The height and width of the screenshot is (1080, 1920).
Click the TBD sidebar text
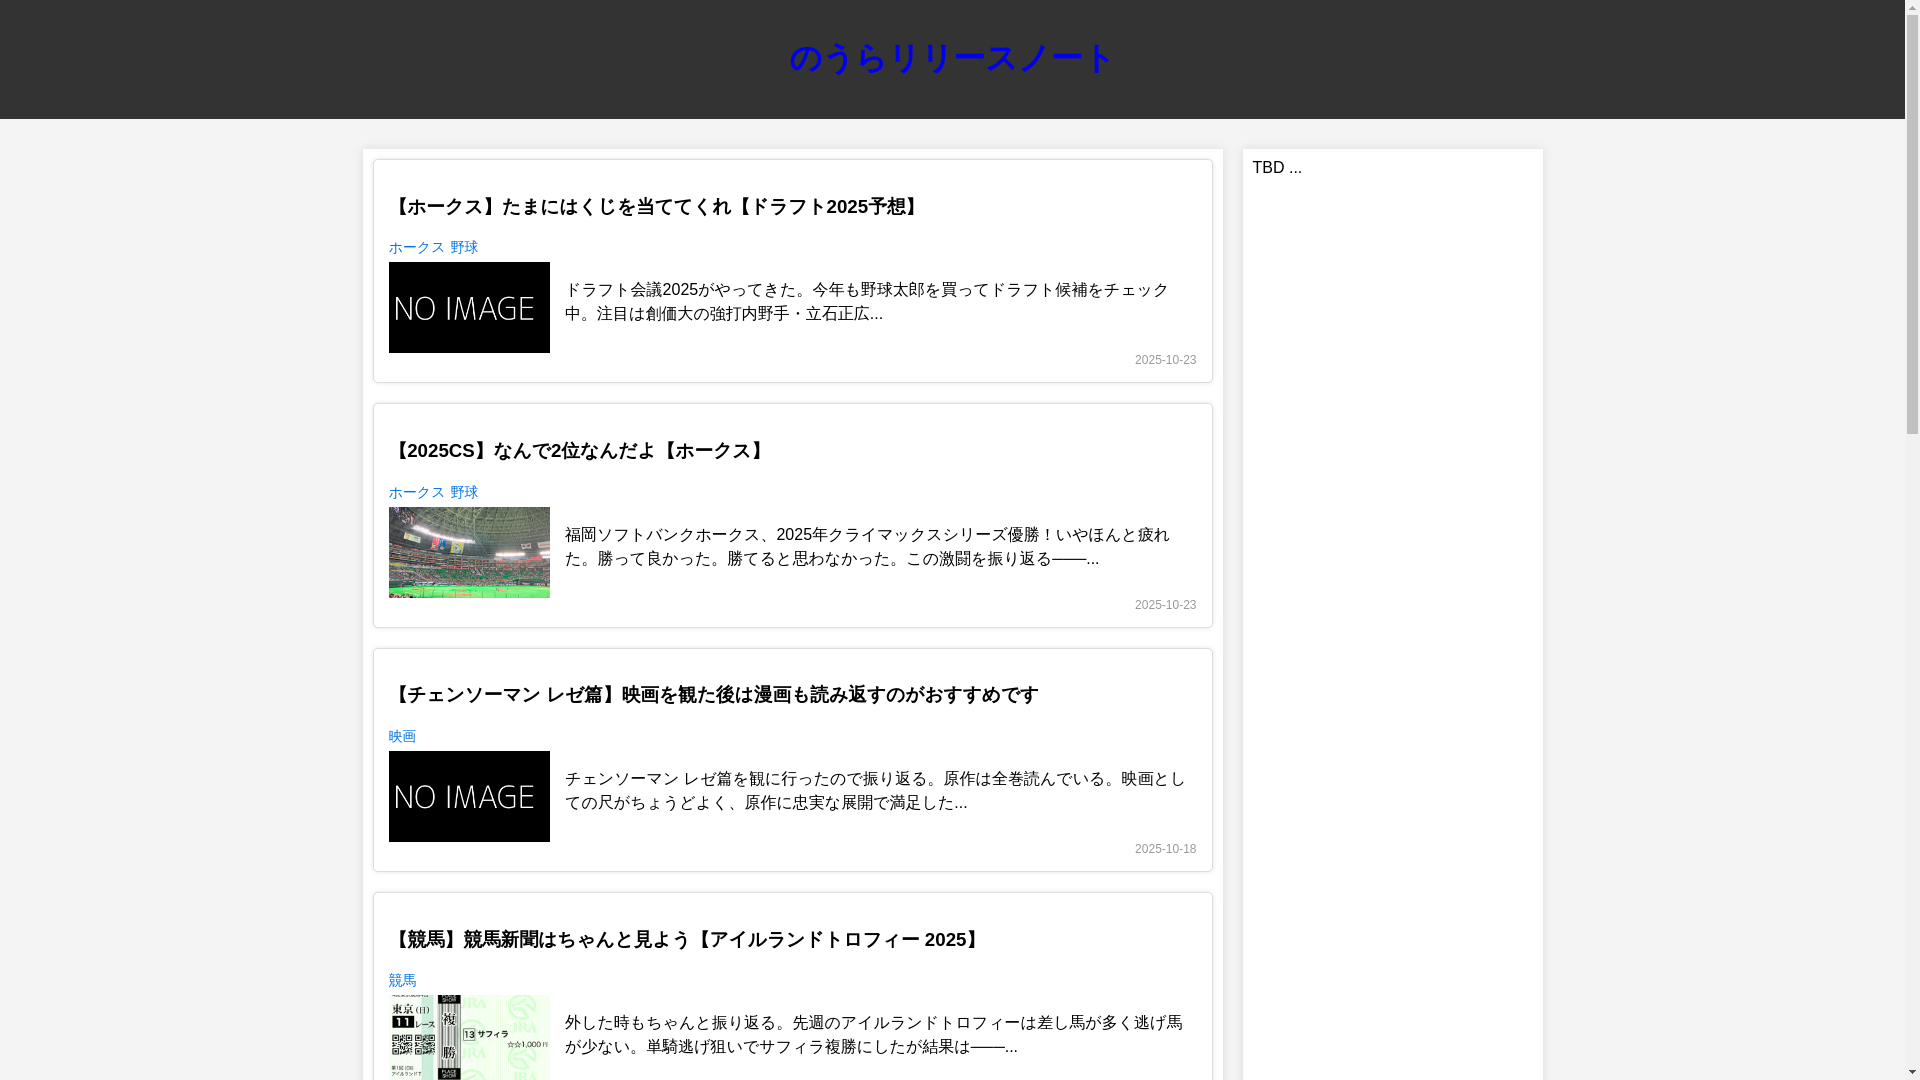(1276, 168)
